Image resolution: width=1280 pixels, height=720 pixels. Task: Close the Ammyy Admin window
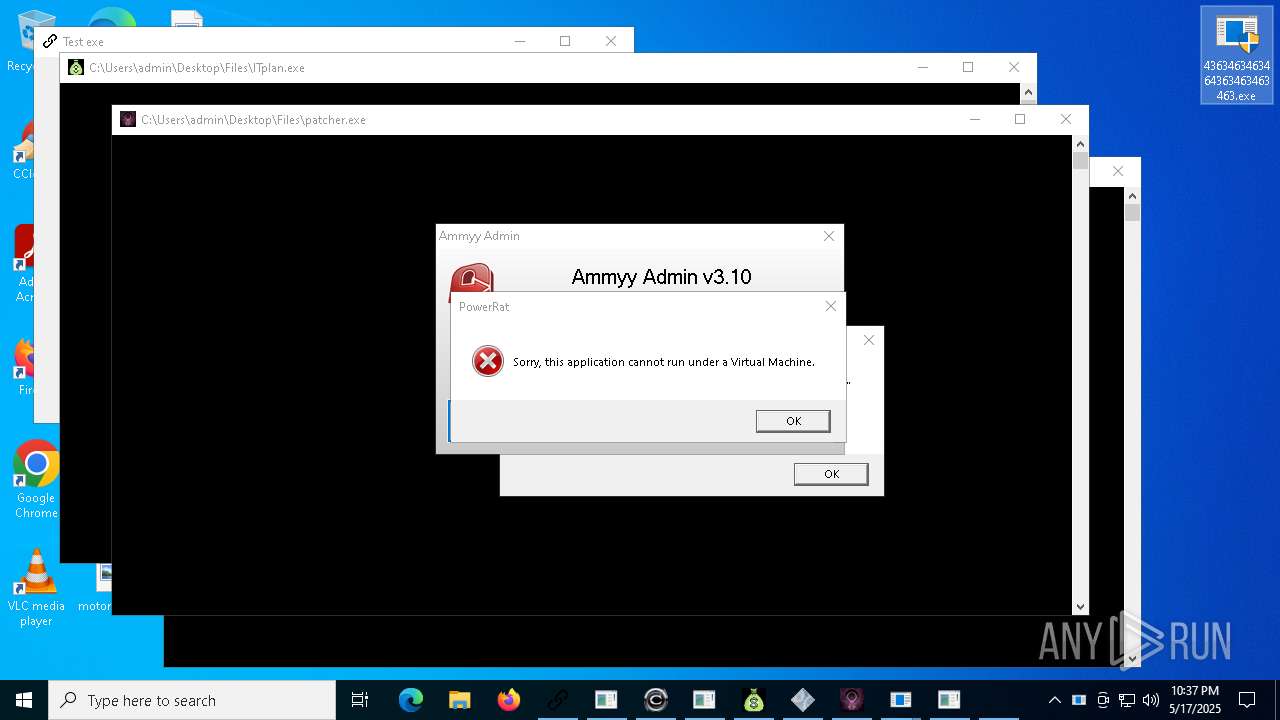tap(828, 236)
